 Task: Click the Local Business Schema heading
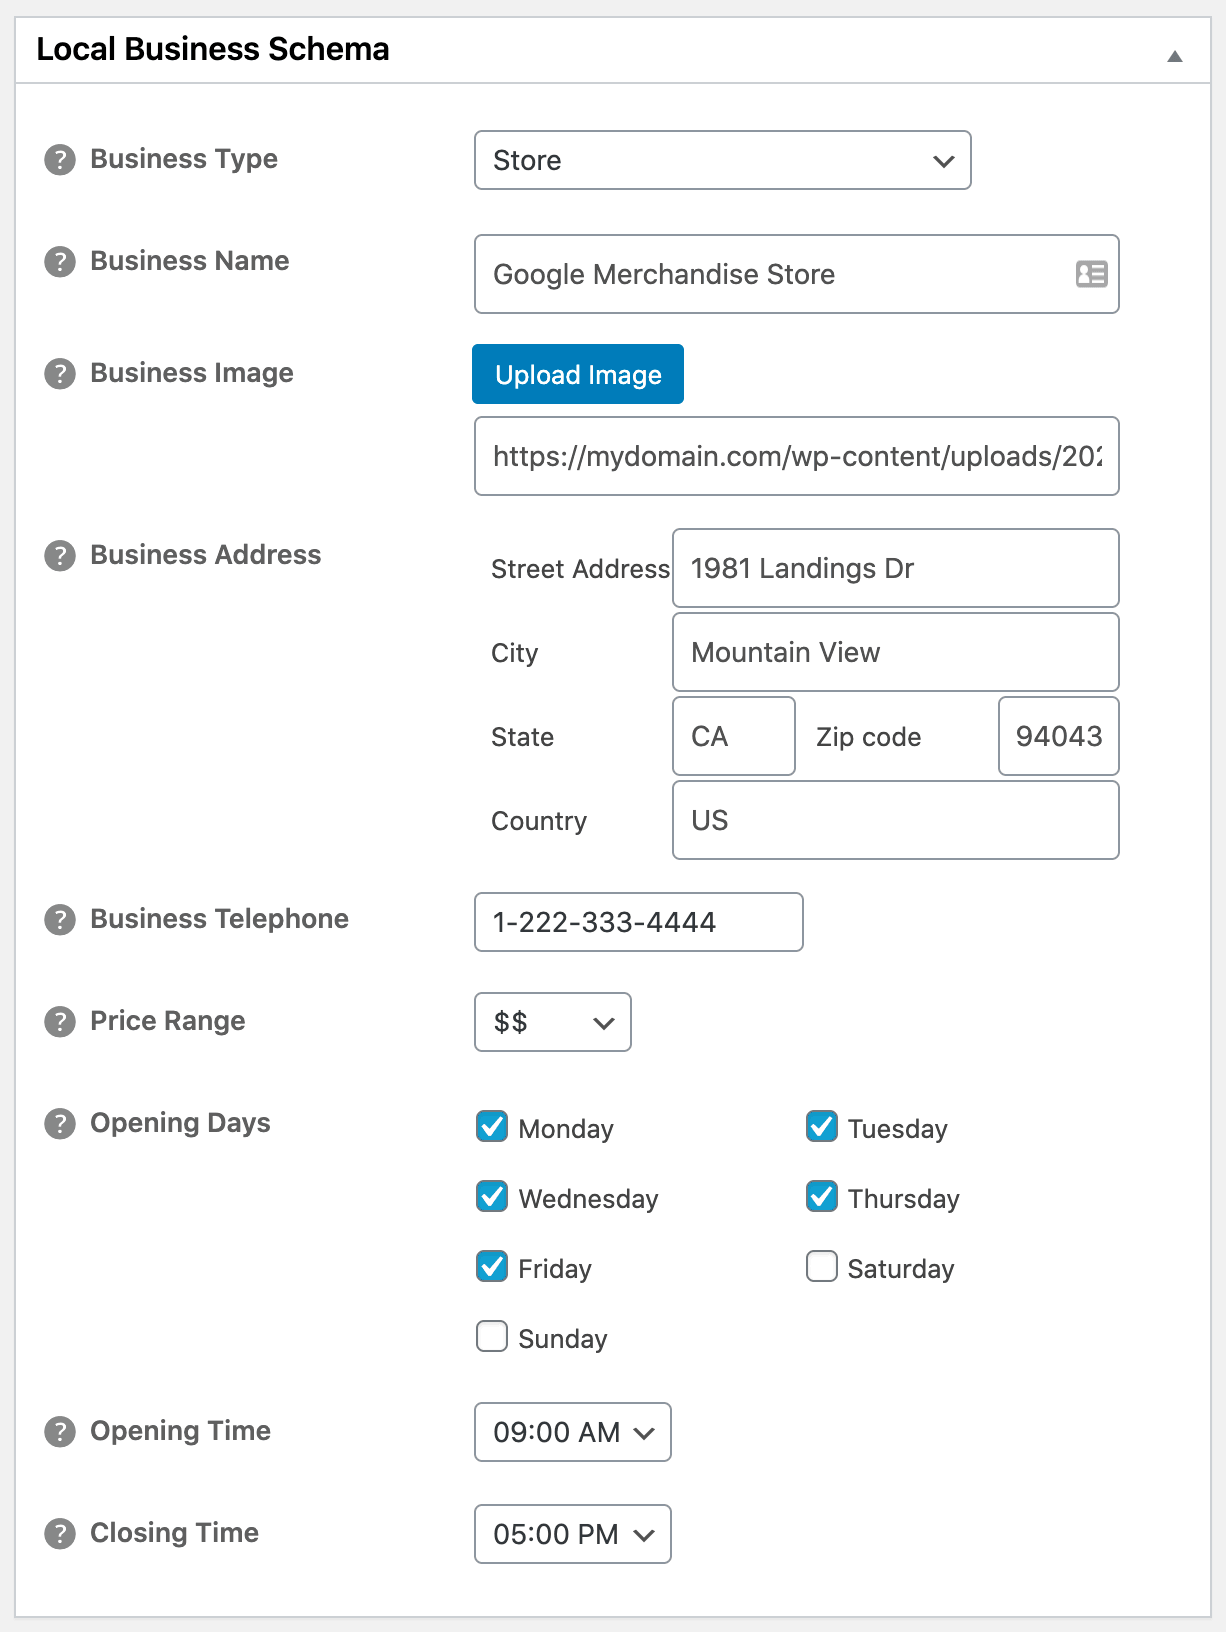(213, 49)
